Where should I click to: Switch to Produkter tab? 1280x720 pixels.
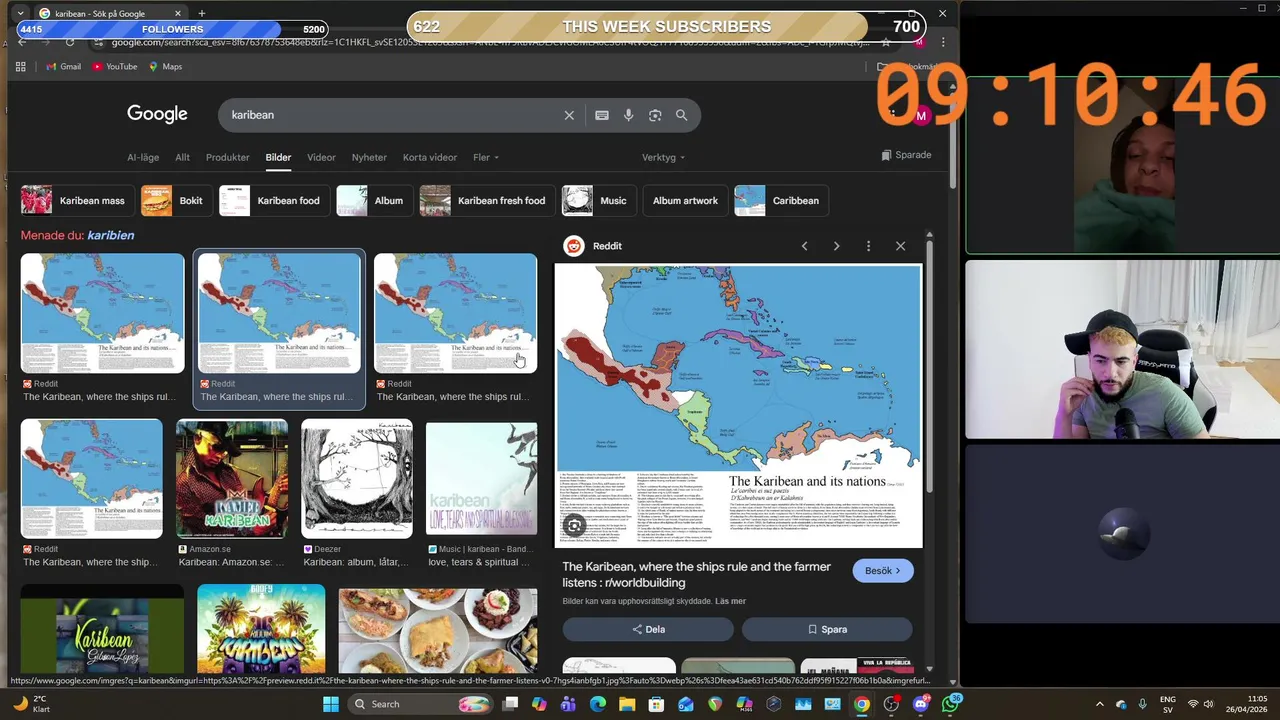(x=228, y=157)
